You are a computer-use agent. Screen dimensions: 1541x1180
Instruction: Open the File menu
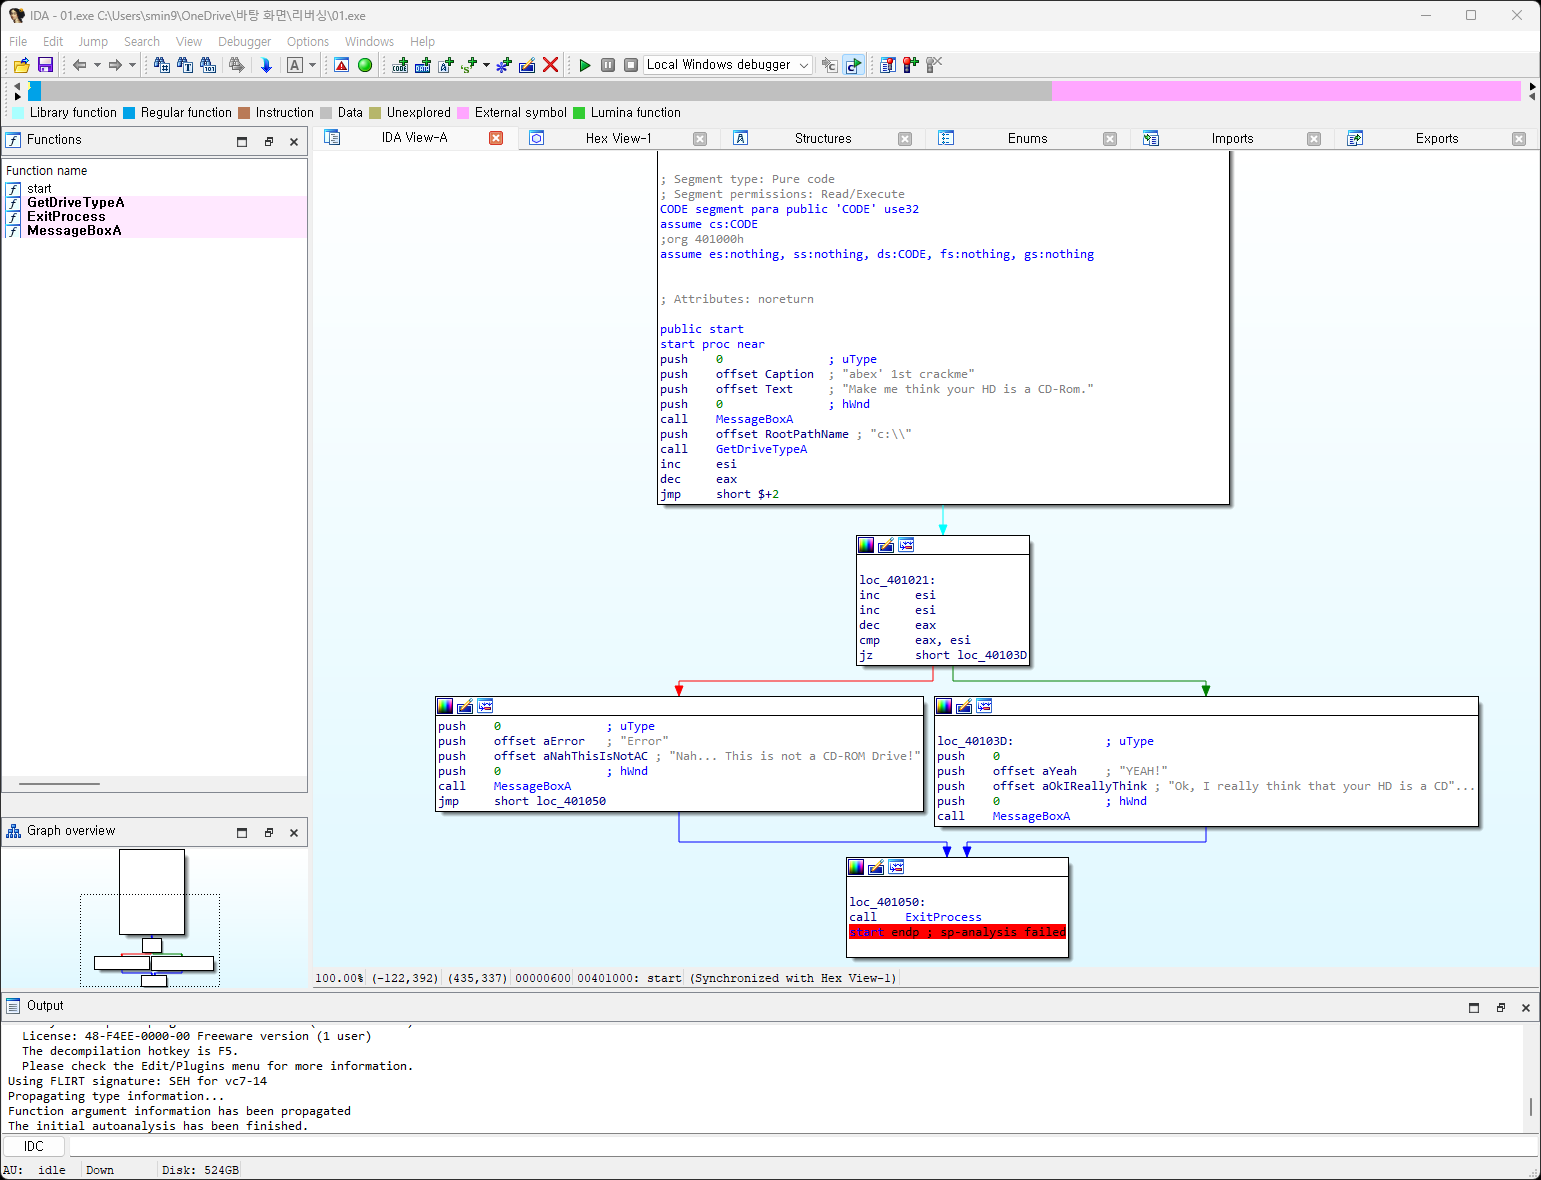coord(18,41)
